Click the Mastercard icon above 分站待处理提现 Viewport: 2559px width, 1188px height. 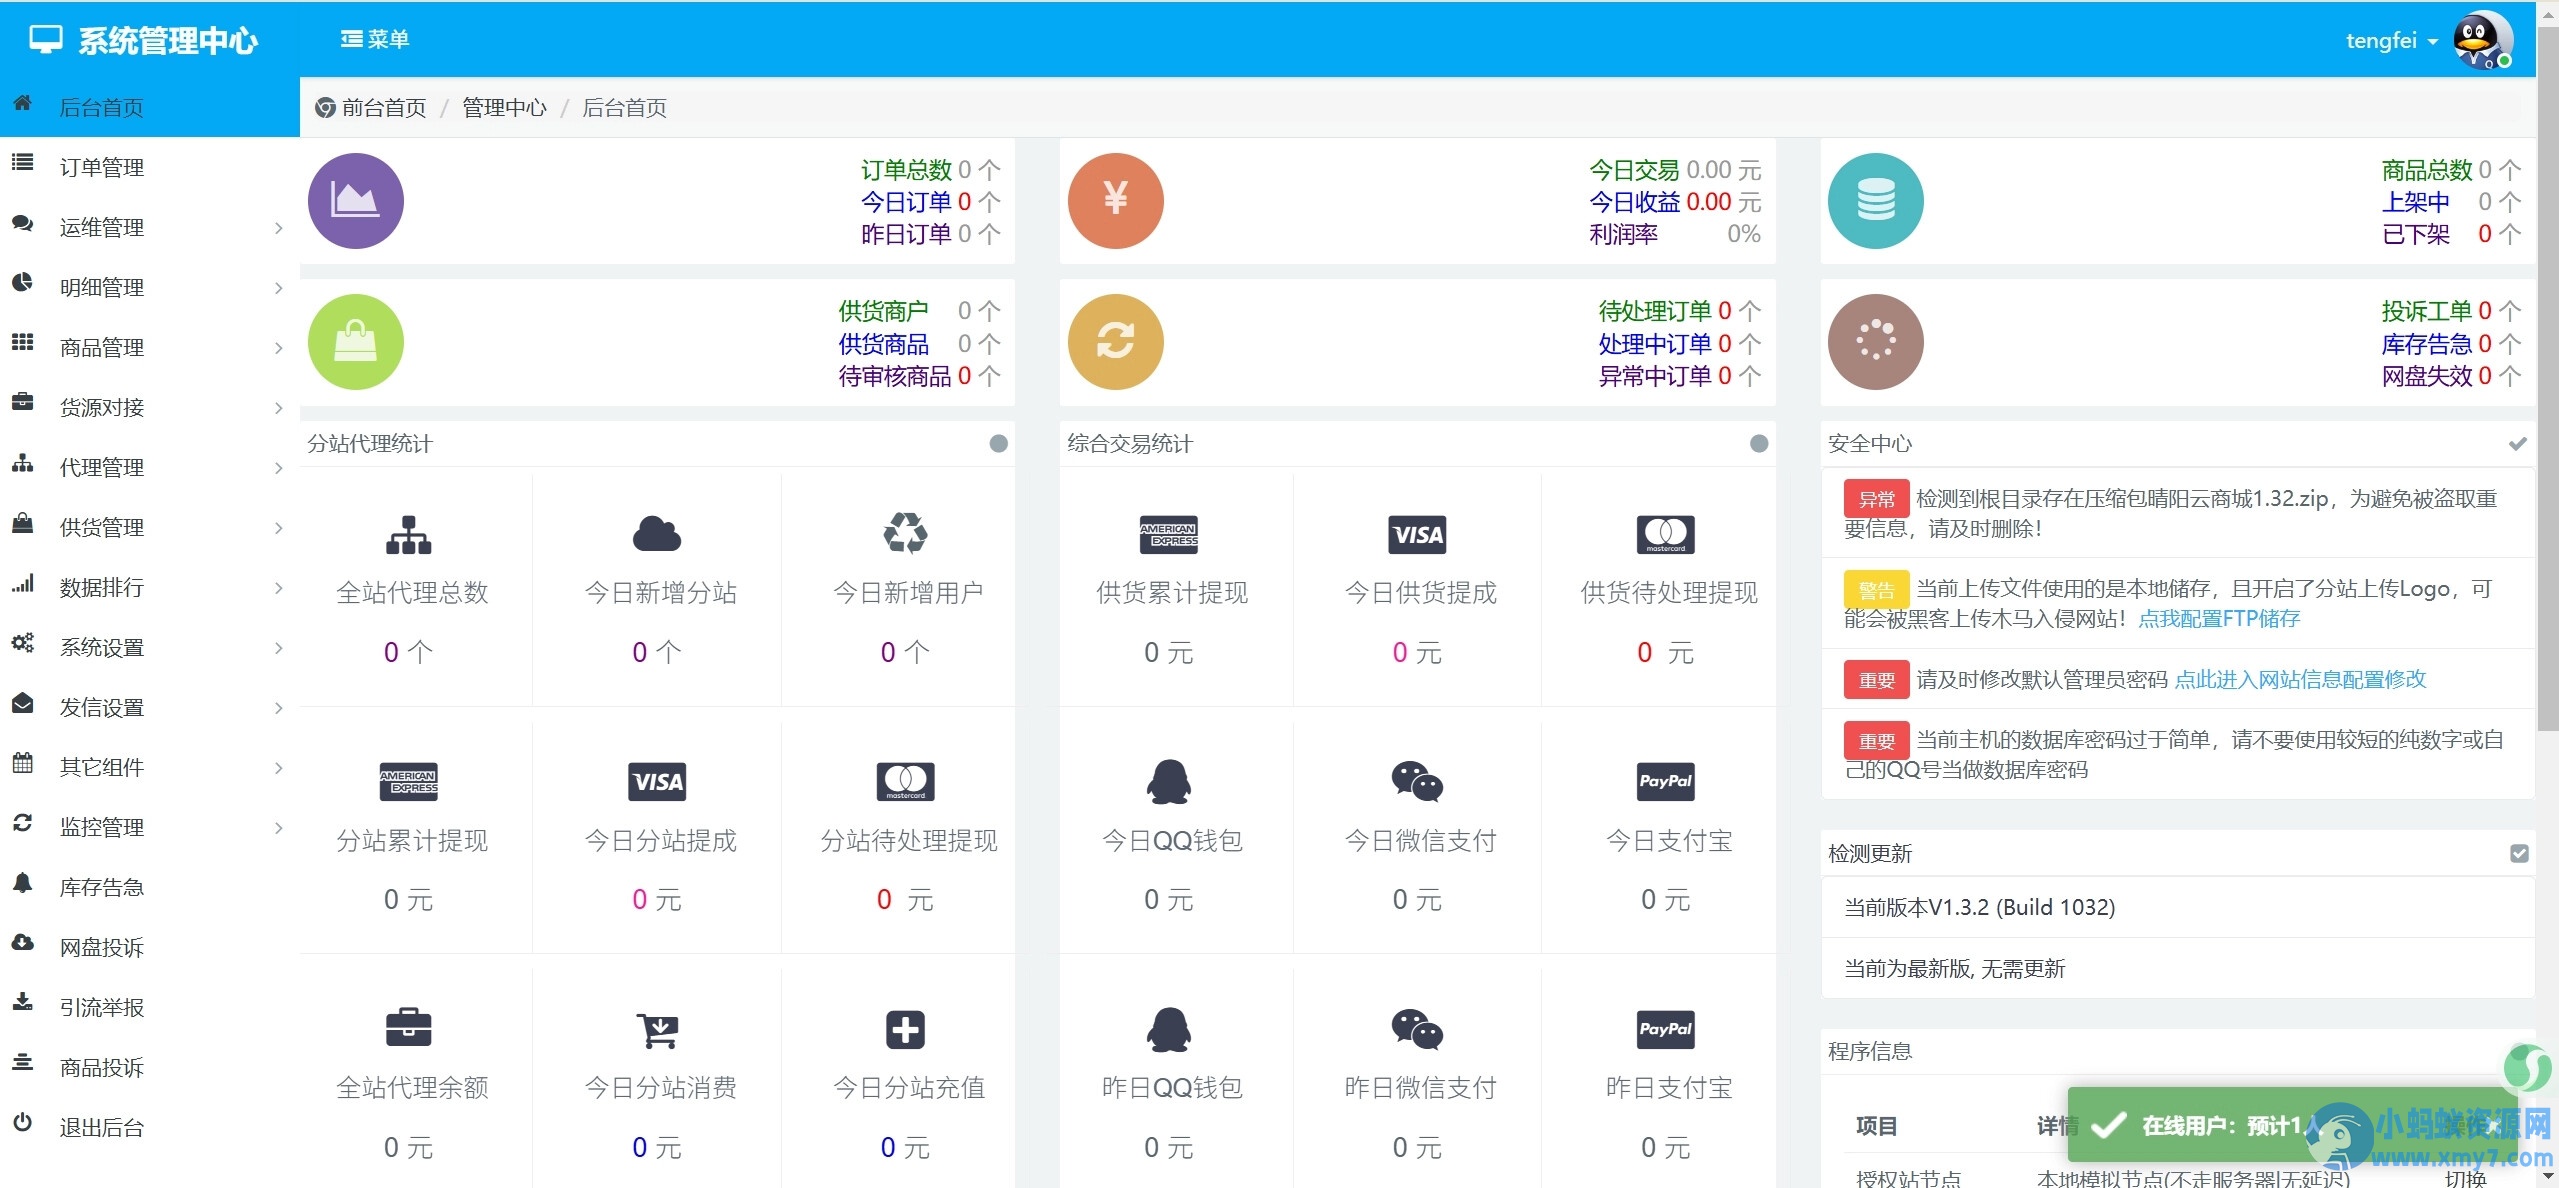[905, 782]
